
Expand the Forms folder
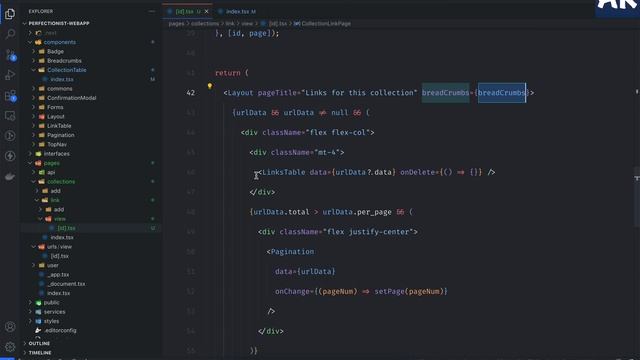pos(55,107)
